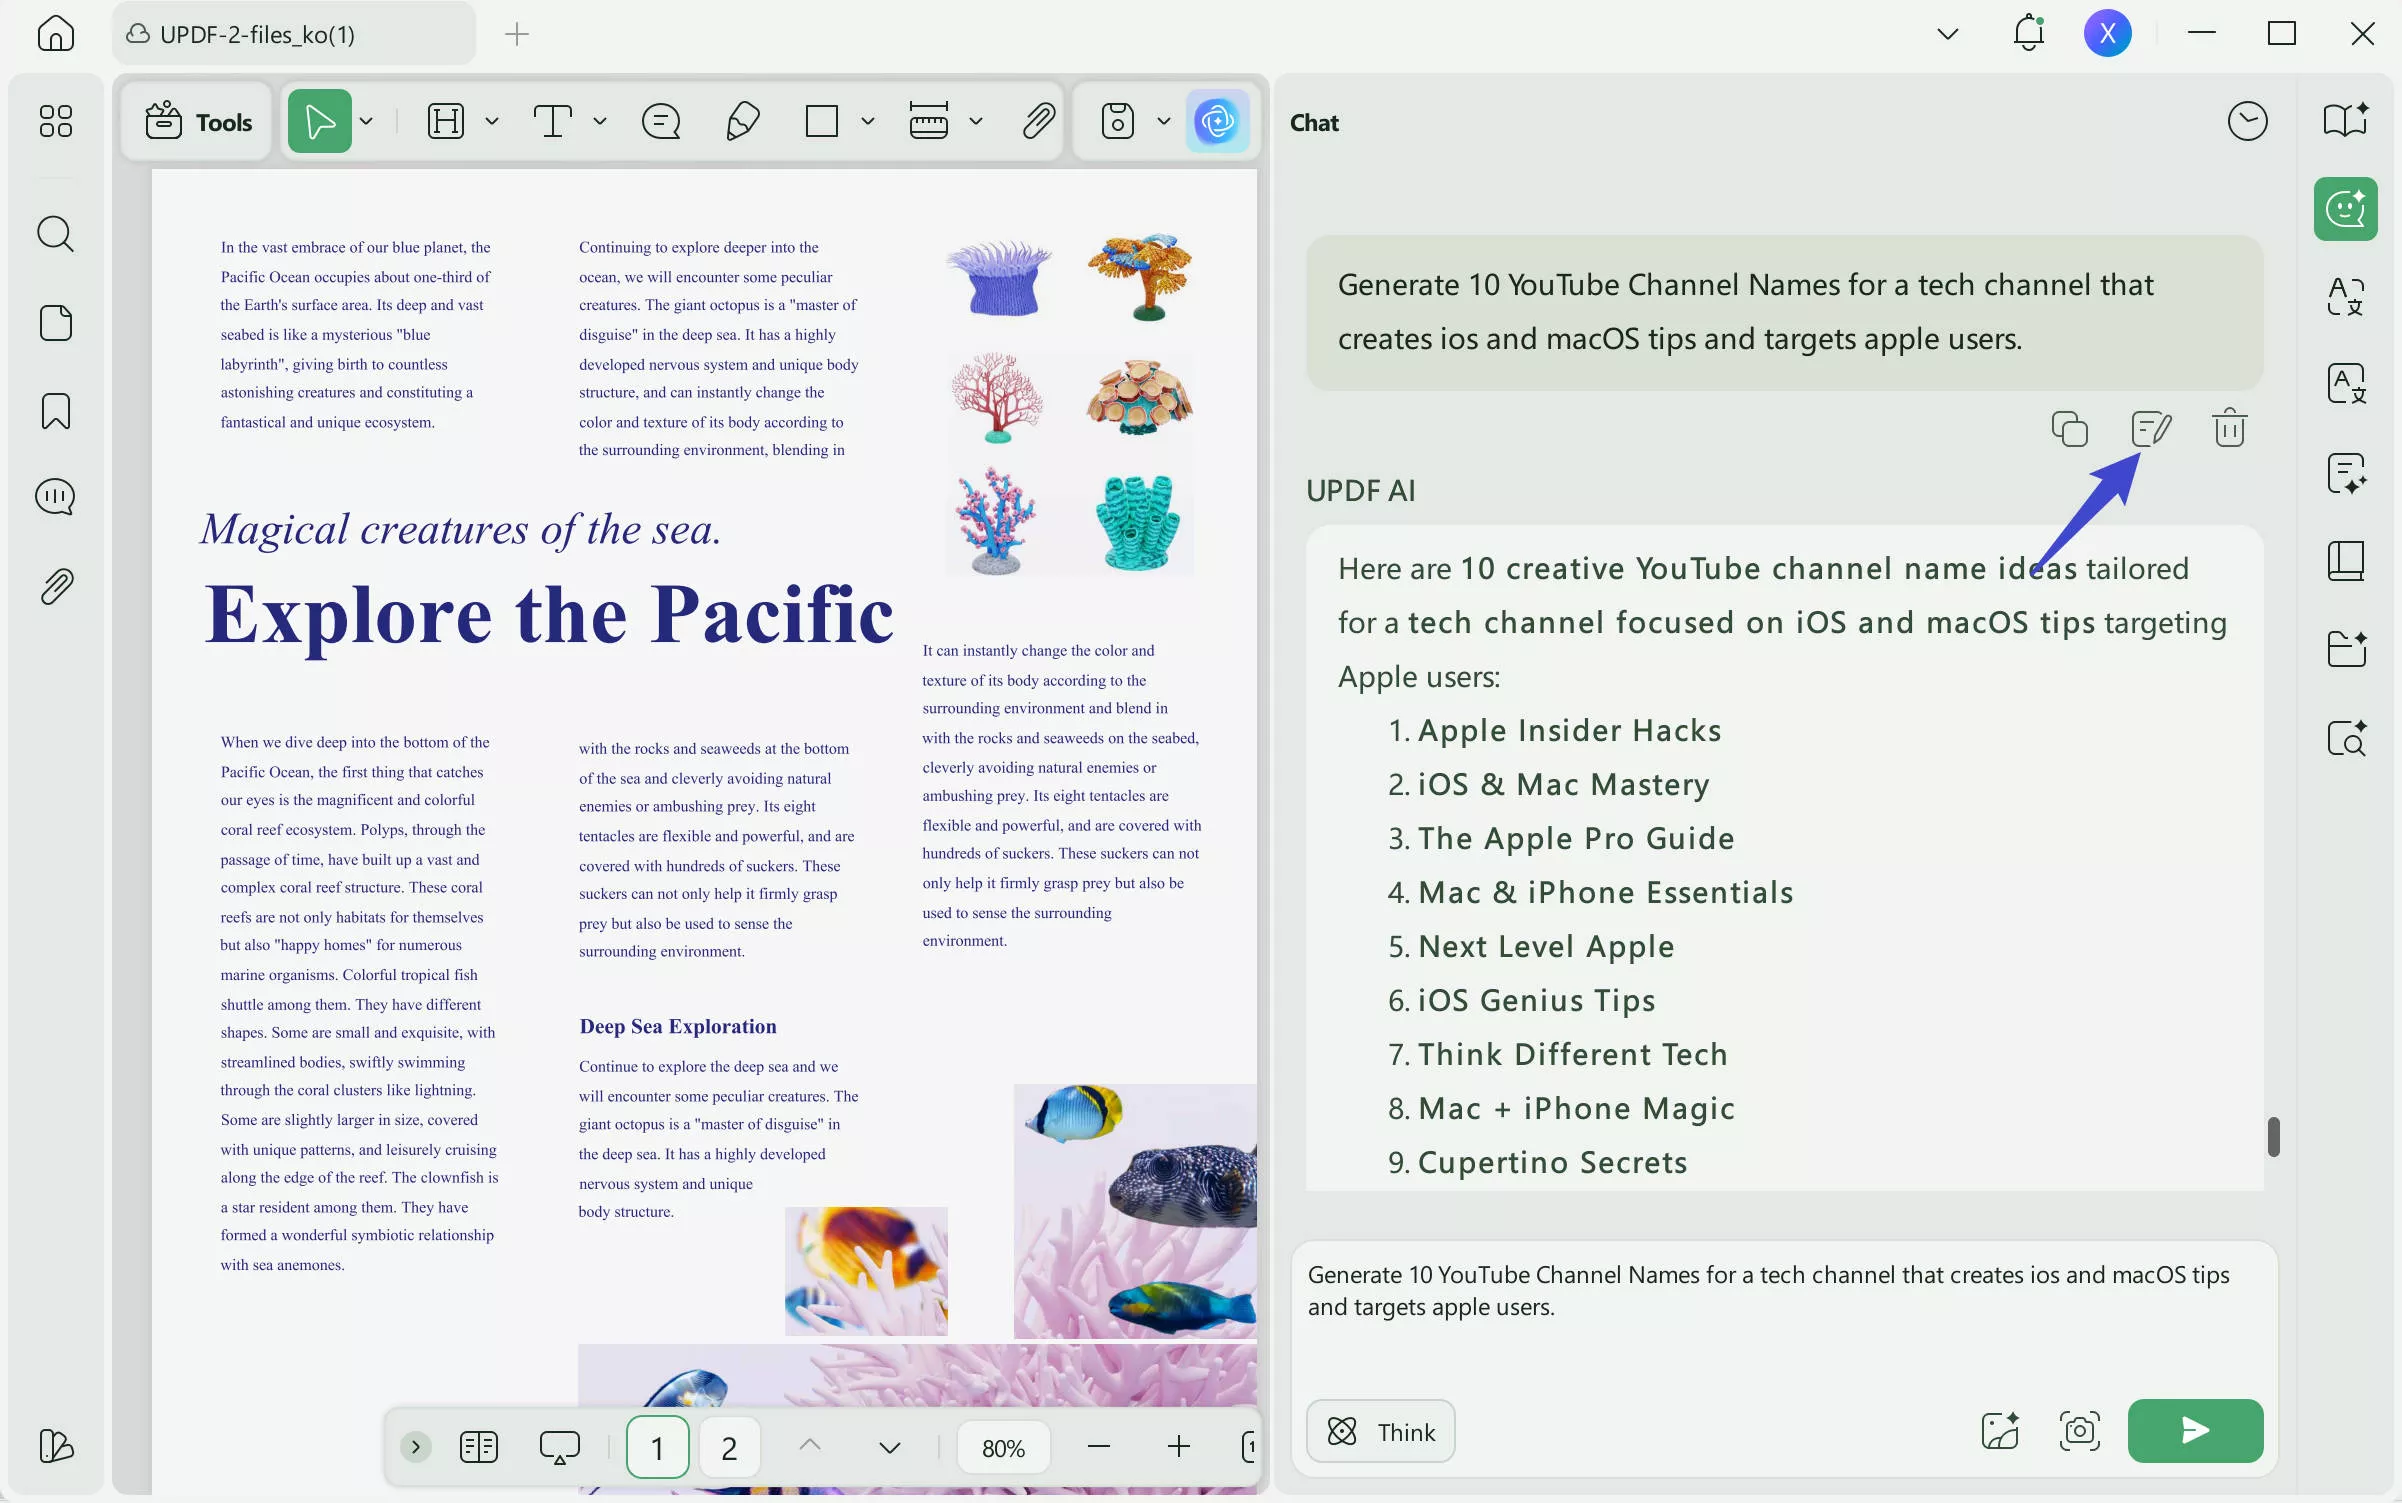Image resolution: width=2402 pixels, height=1503 pixels.
Task: Delete the chat message using the trash icon
Action: tap(2229, 429)
